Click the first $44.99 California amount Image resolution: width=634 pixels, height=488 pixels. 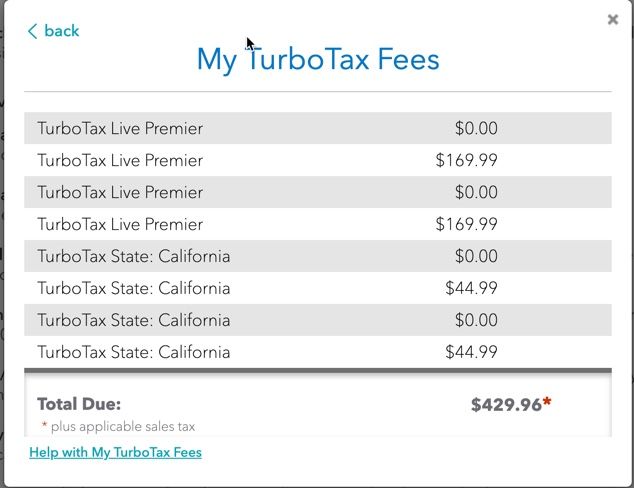471,288
